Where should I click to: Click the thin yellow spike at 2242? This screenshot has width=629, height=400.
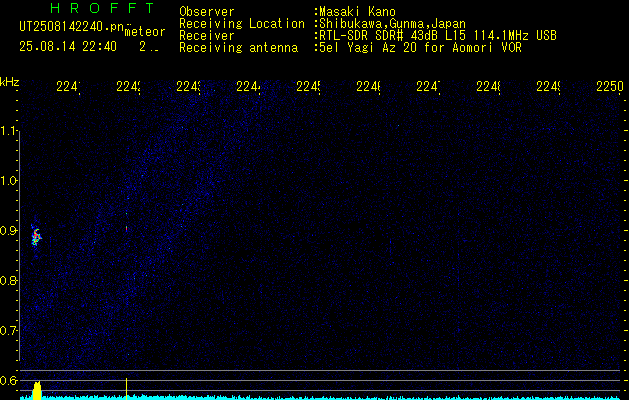127,388
